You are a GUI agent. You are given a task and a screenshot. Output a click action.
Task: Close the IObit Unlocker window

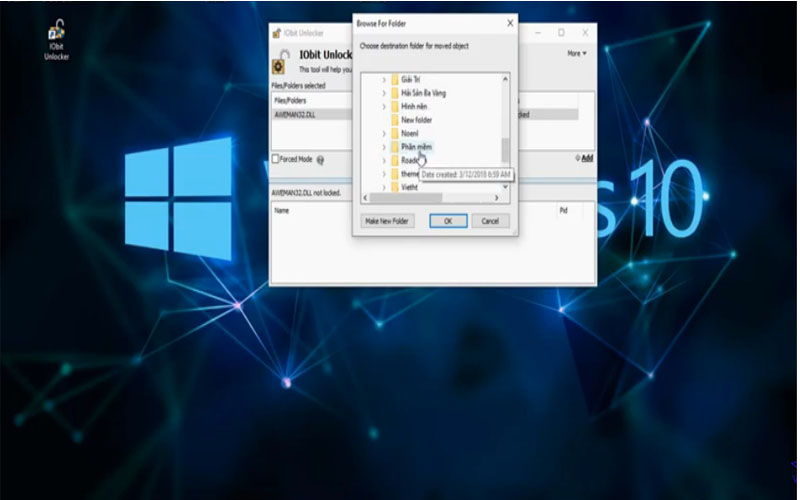point(585,33)
